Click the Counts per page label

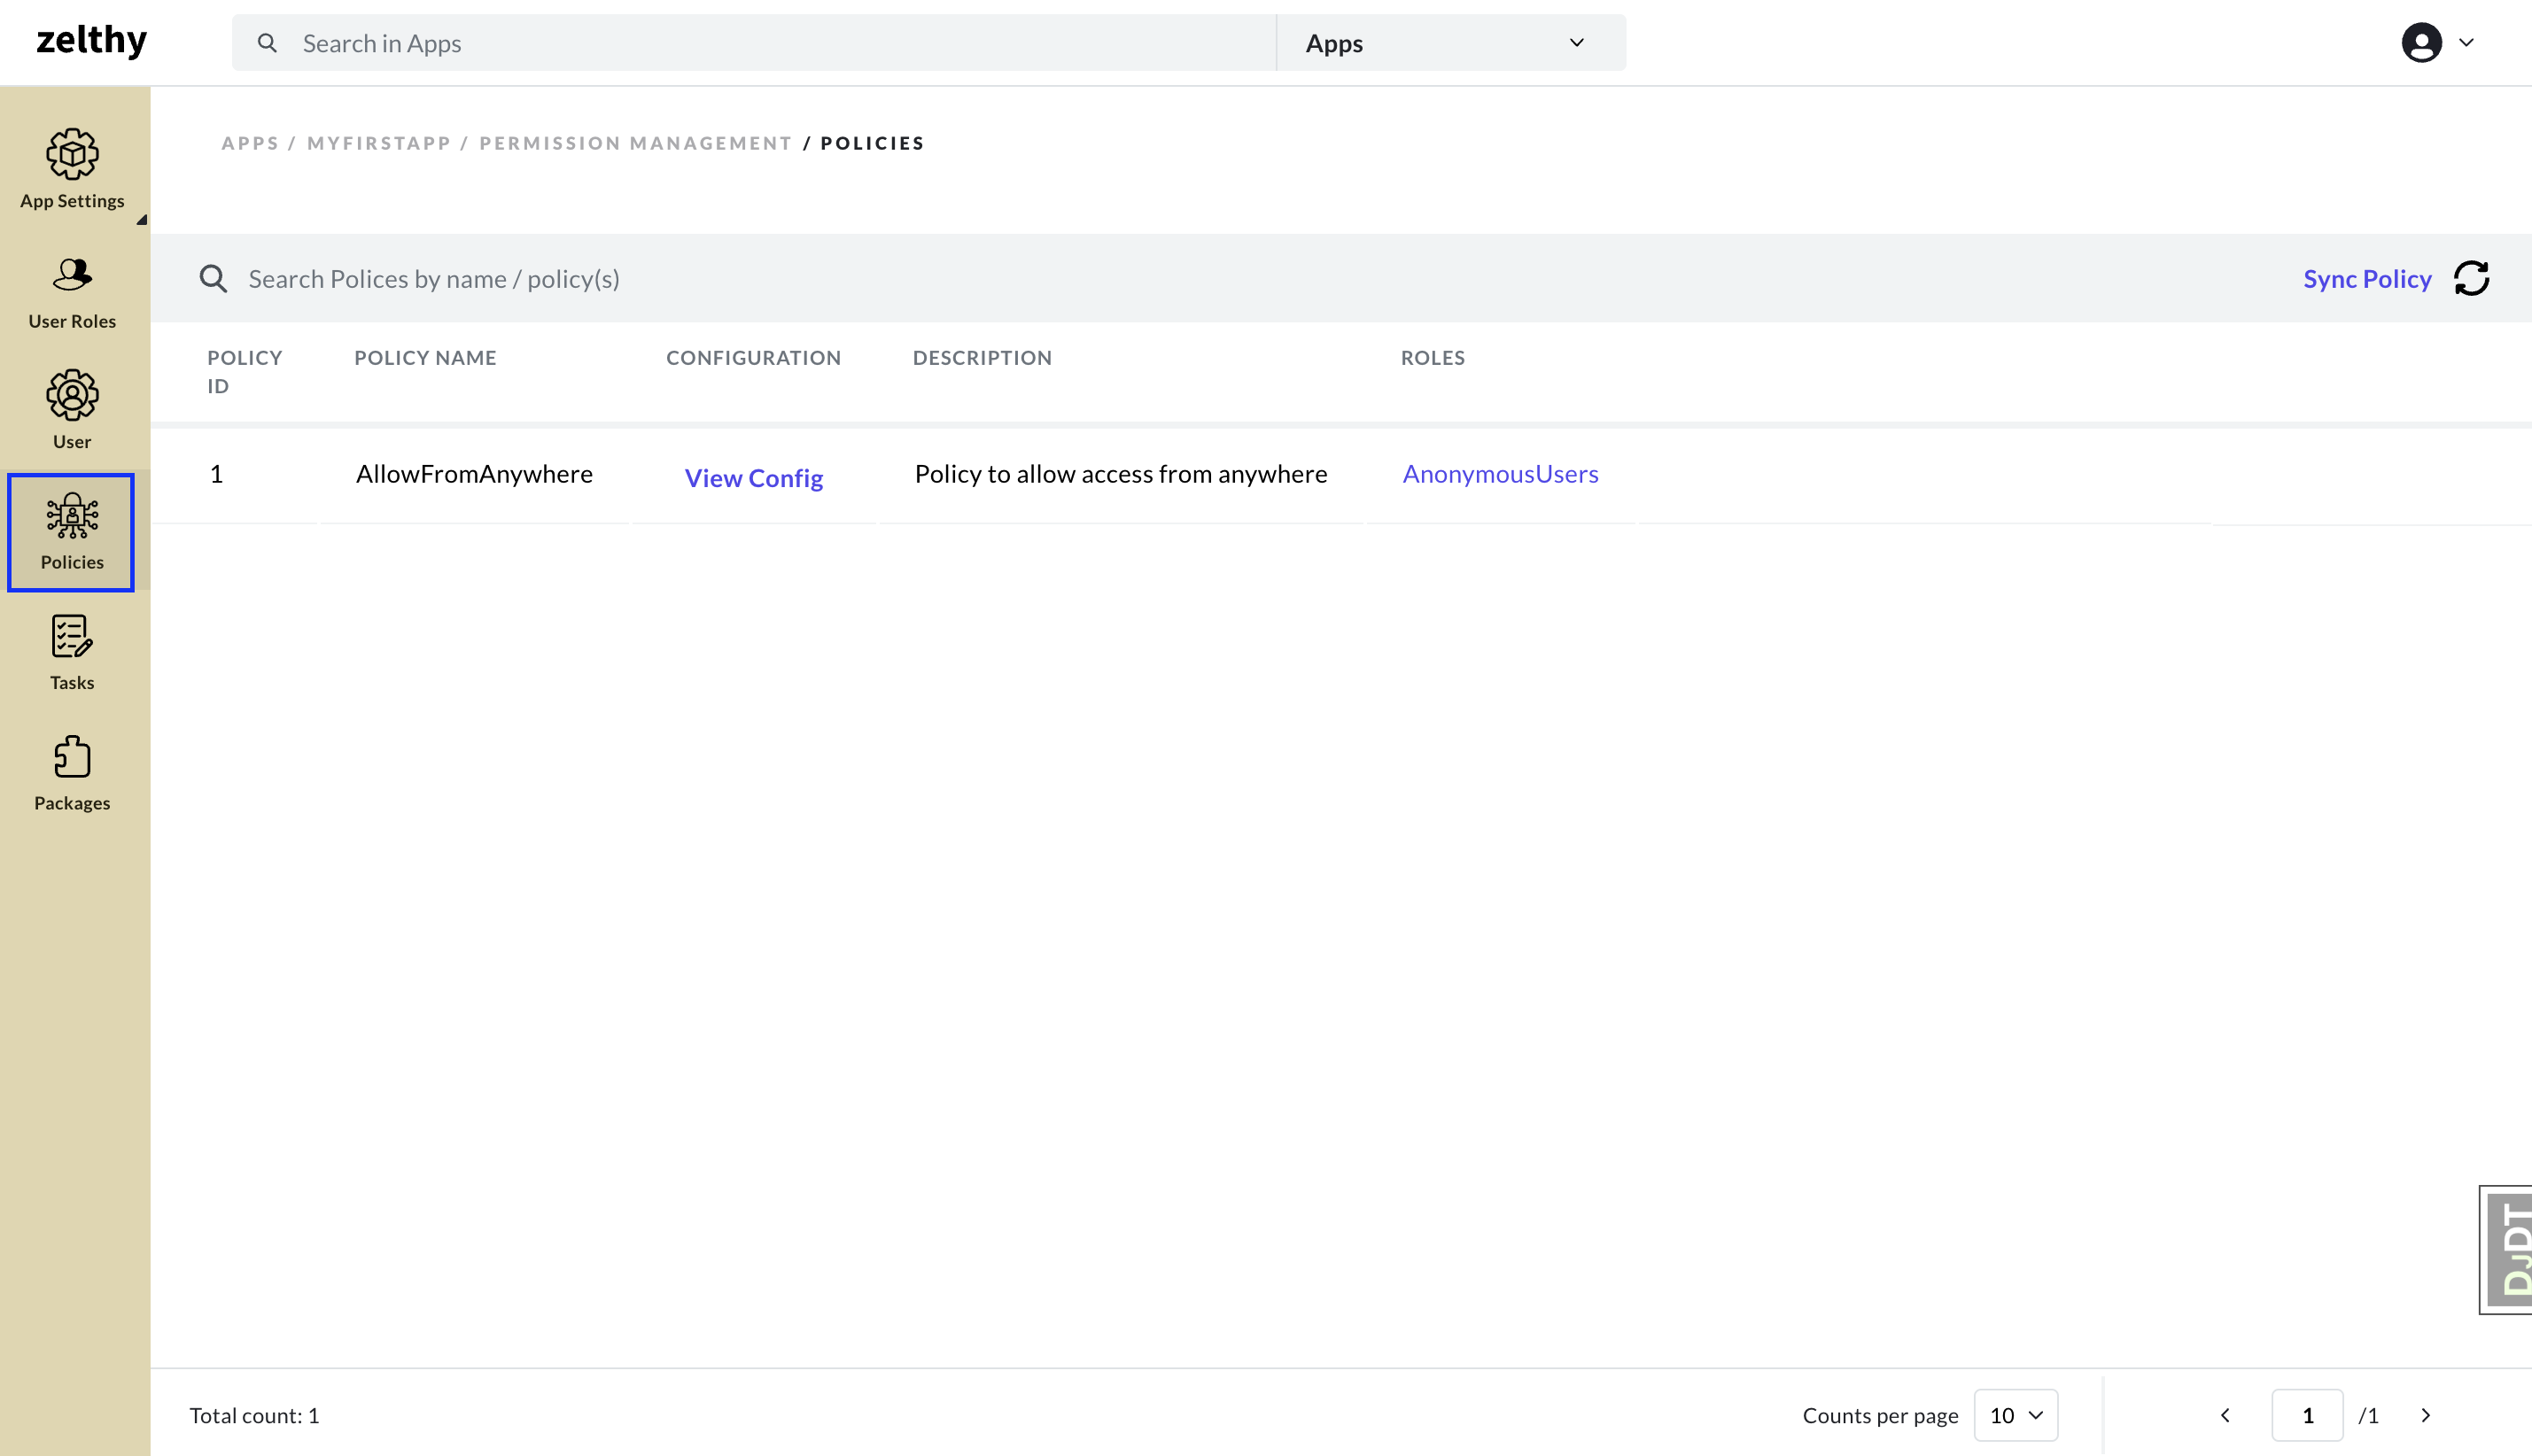click(x=1880, y=1414)
